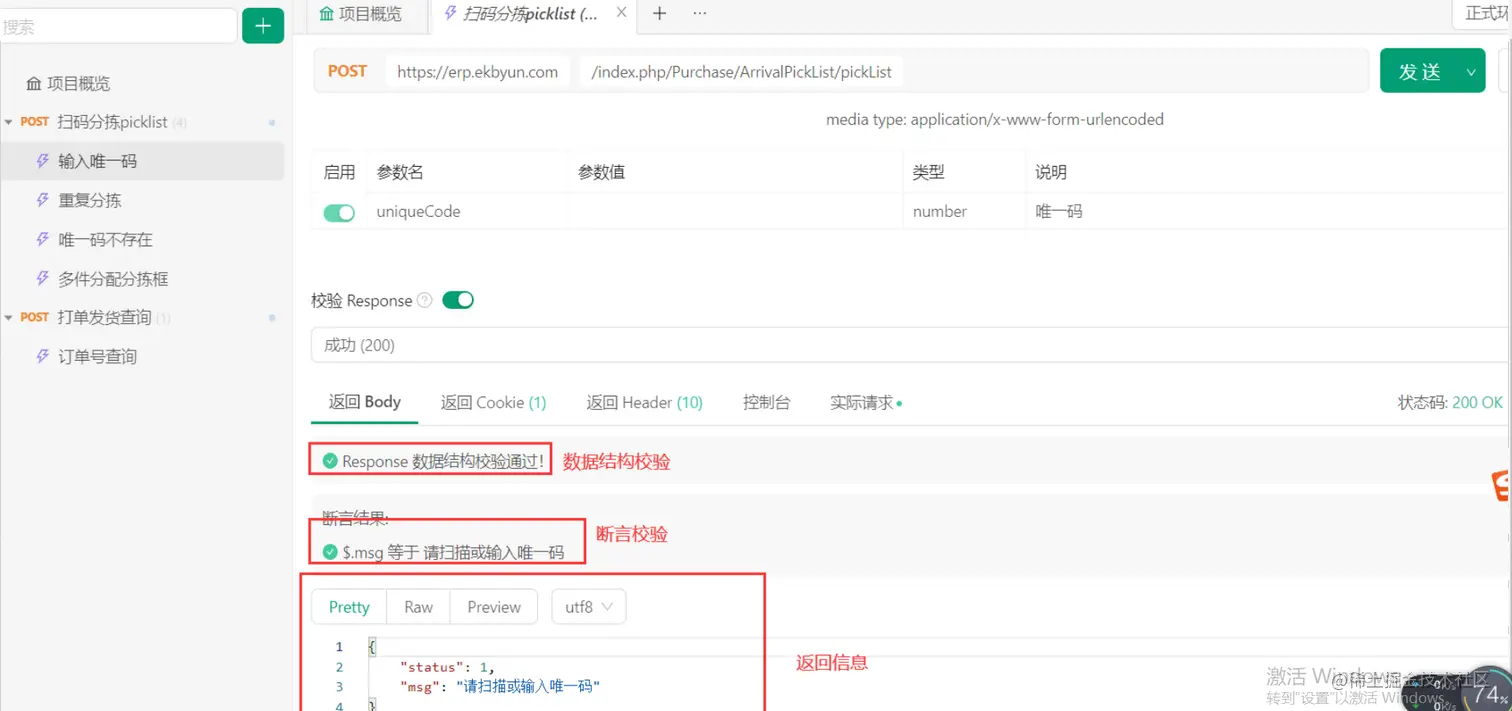Open the tab bar more options ellipsis
The width and height of the screenshot is (1512, 711).
tap(699, 13)
